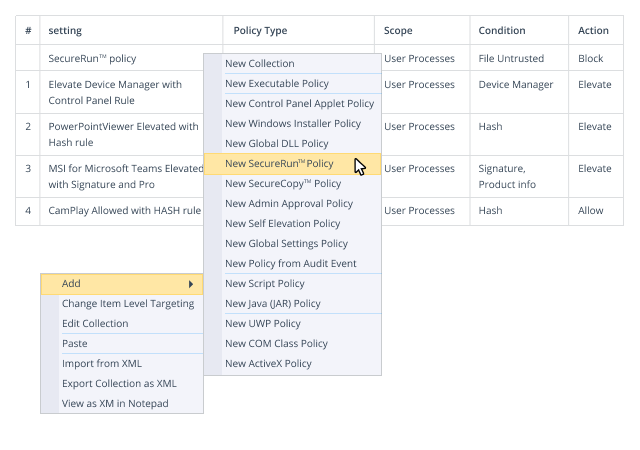
Task: Choose New Java (JAR) Policy
Action: (x=273, y=304)
